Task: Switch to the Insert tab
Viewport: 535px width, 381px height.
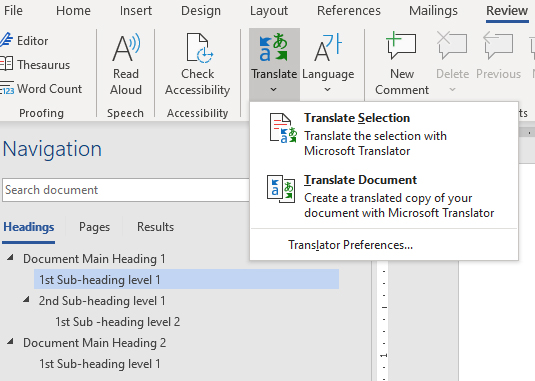Action: point(135,11)
